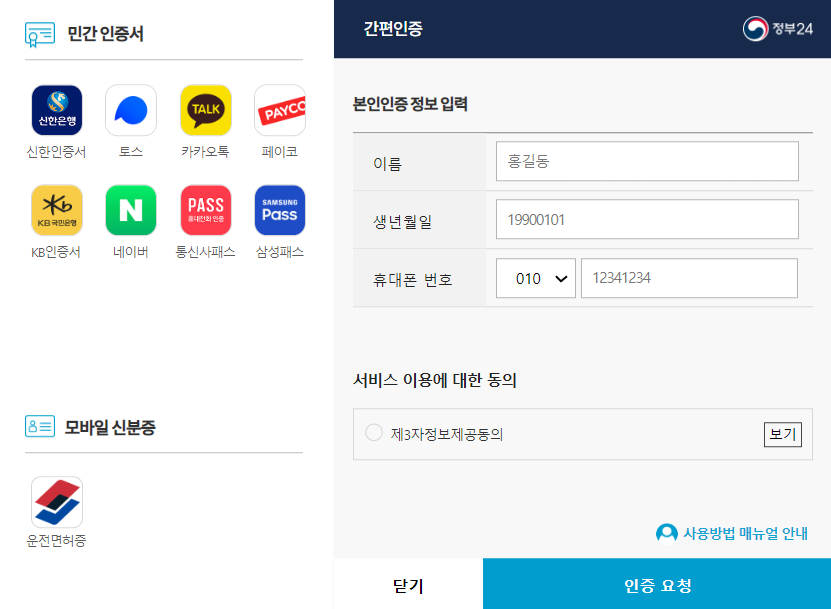
Task: Click the 간편인증 header title
Action: [393, 29]
